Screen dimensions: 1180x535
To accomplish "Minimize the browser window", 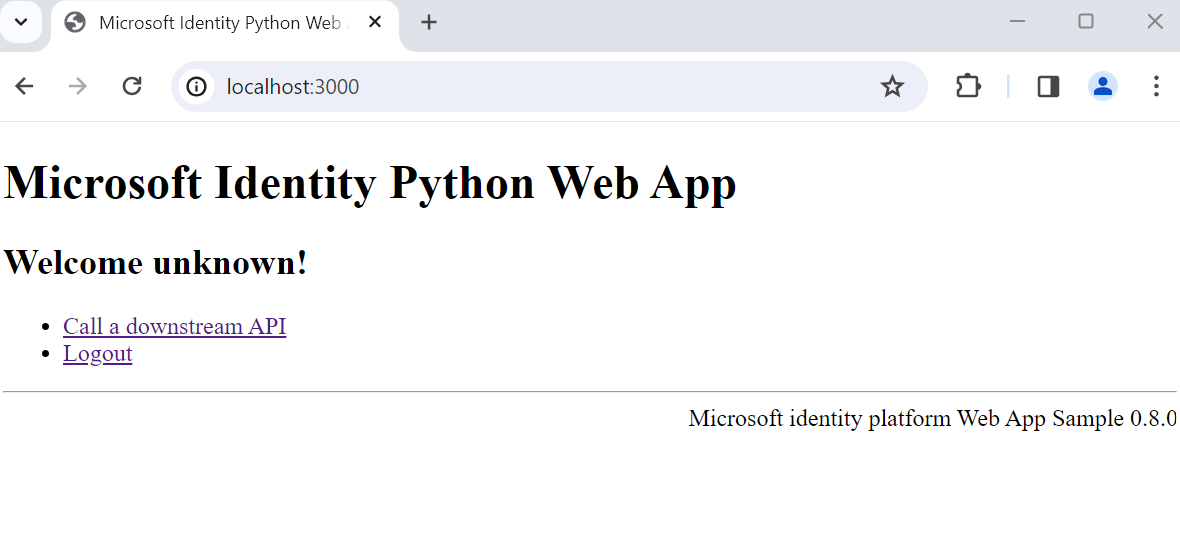I will [1018, 22].
